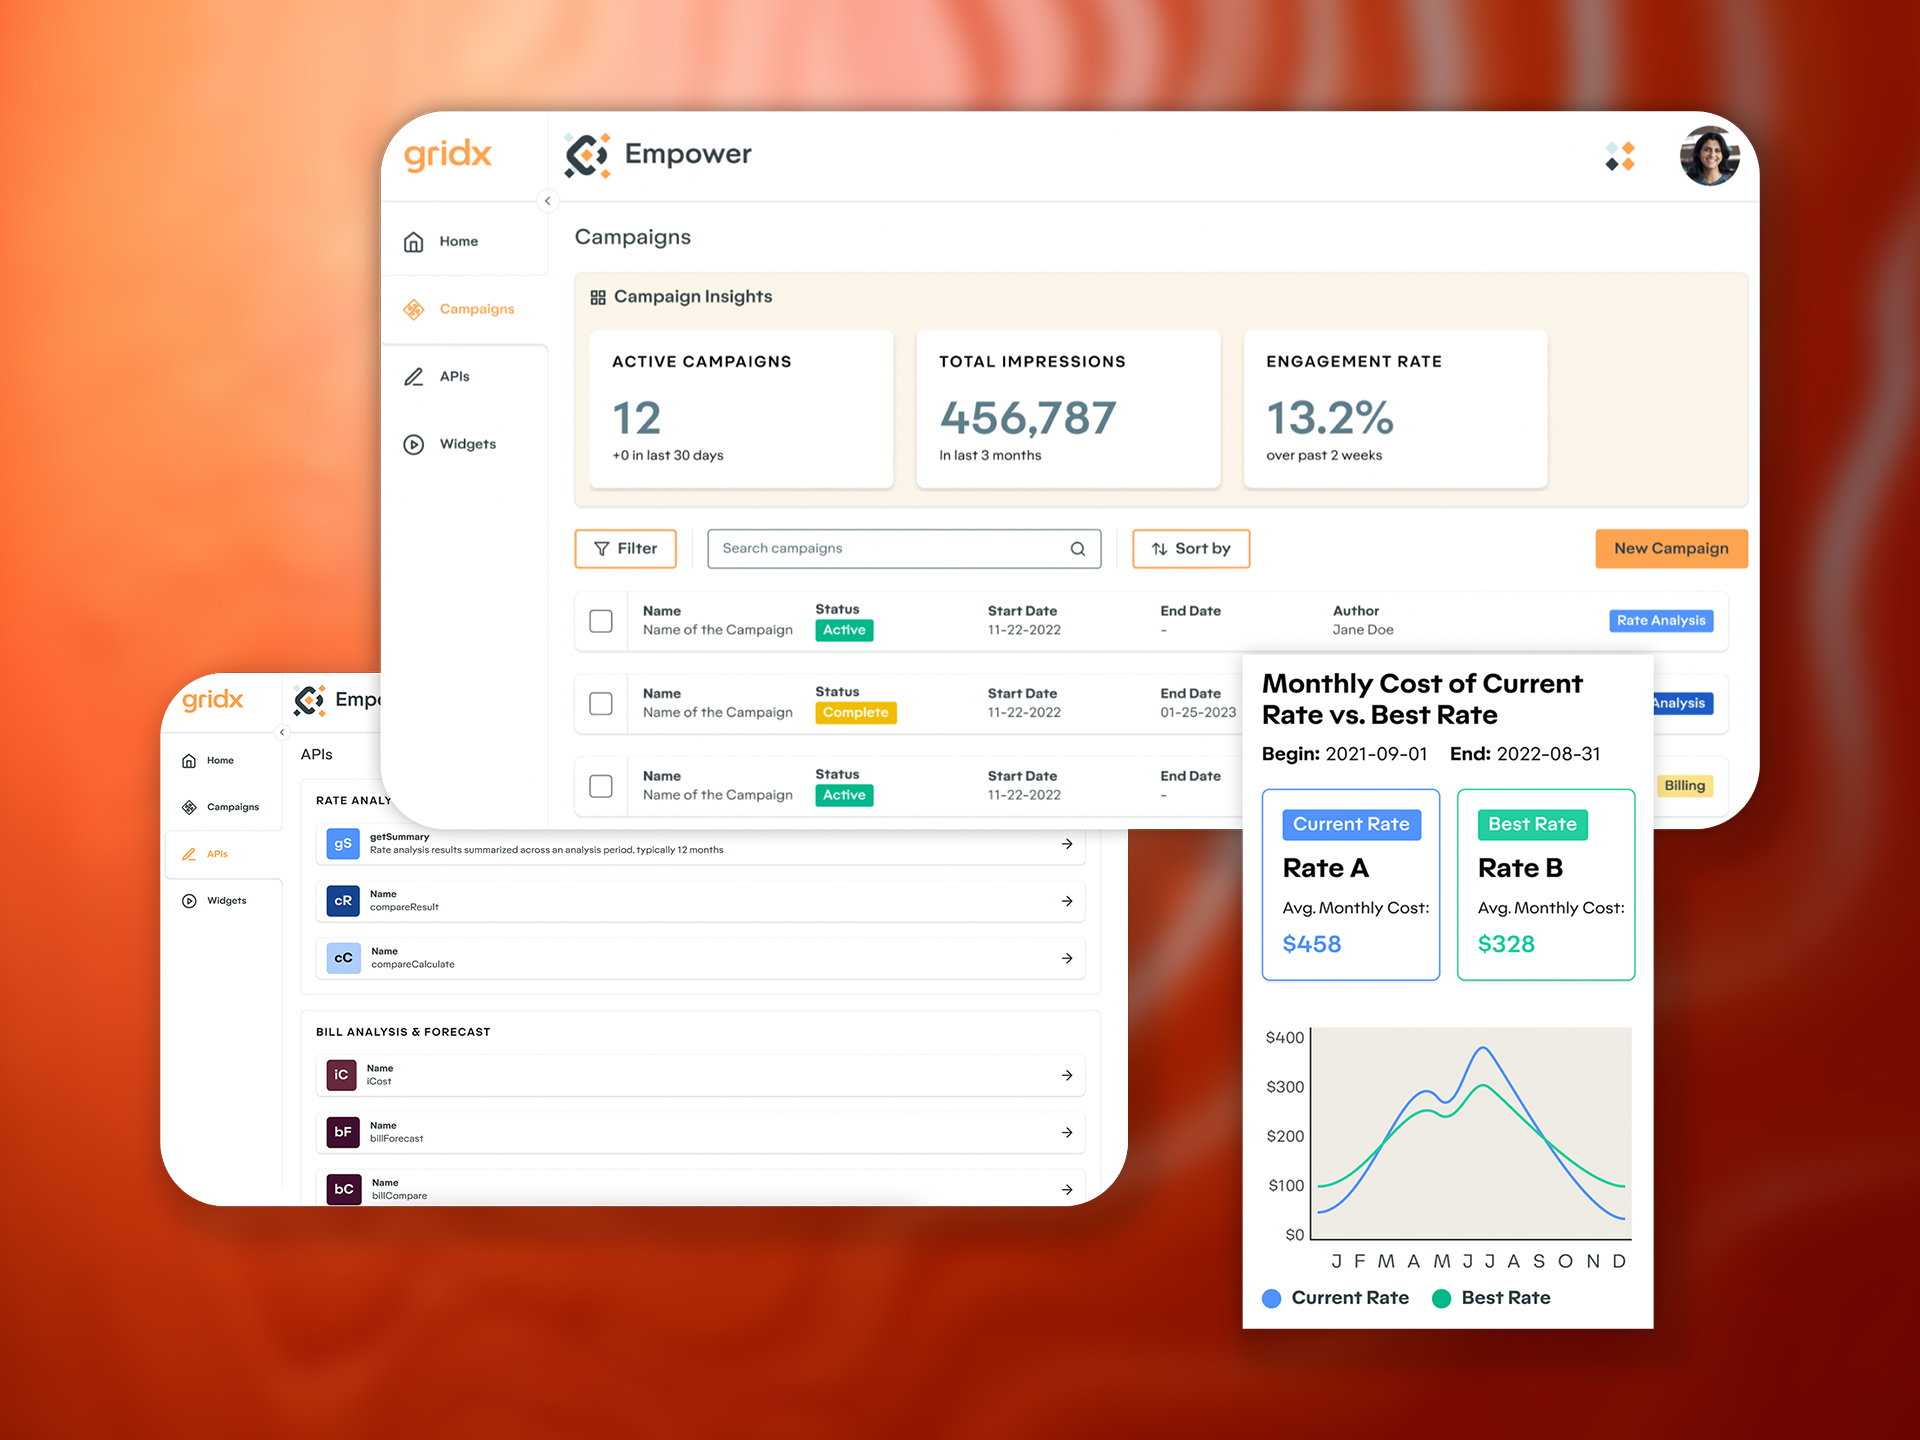The image size is (1920, 1440).
Task: Open compareCalculate row arrow
Action: [1067, 958]
